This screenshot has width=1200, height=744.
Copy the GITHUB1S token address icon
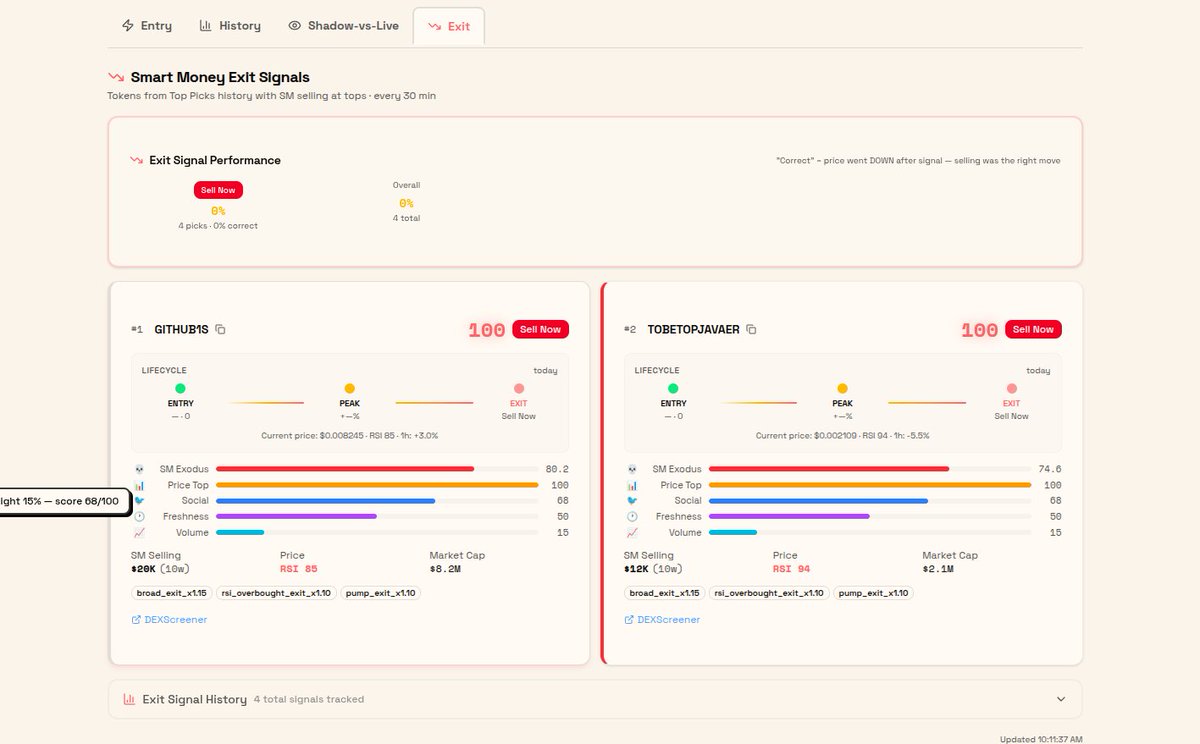(x=220, y=329)
